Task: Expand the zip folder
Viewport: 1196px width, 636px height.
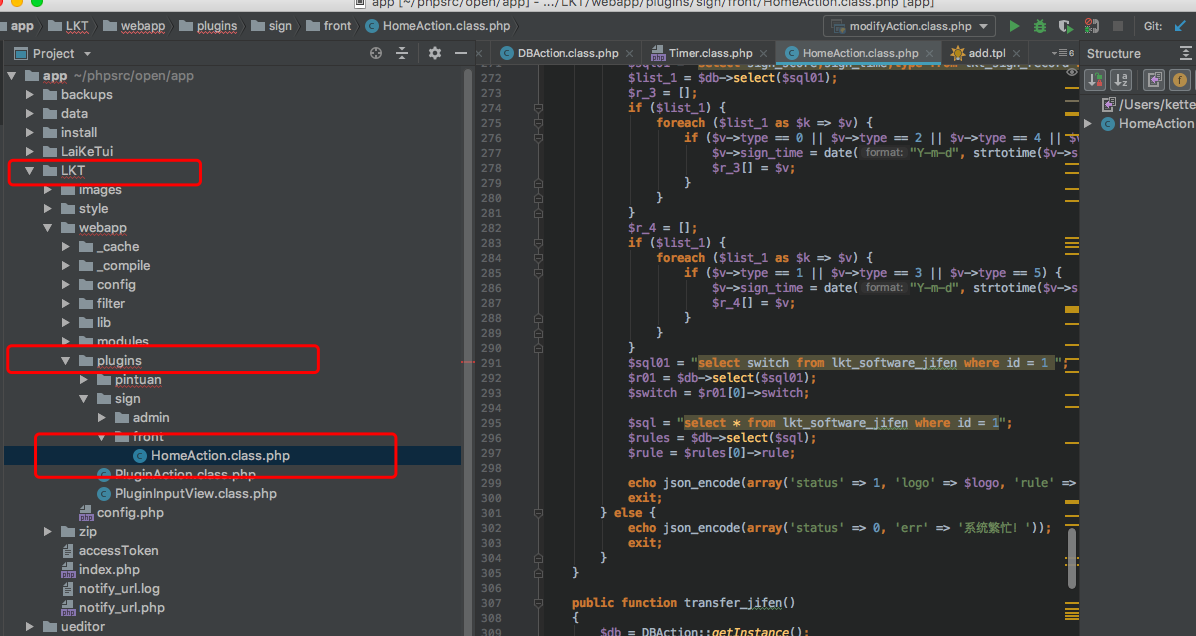Action: pyautogui.click(x=48, y=532)
